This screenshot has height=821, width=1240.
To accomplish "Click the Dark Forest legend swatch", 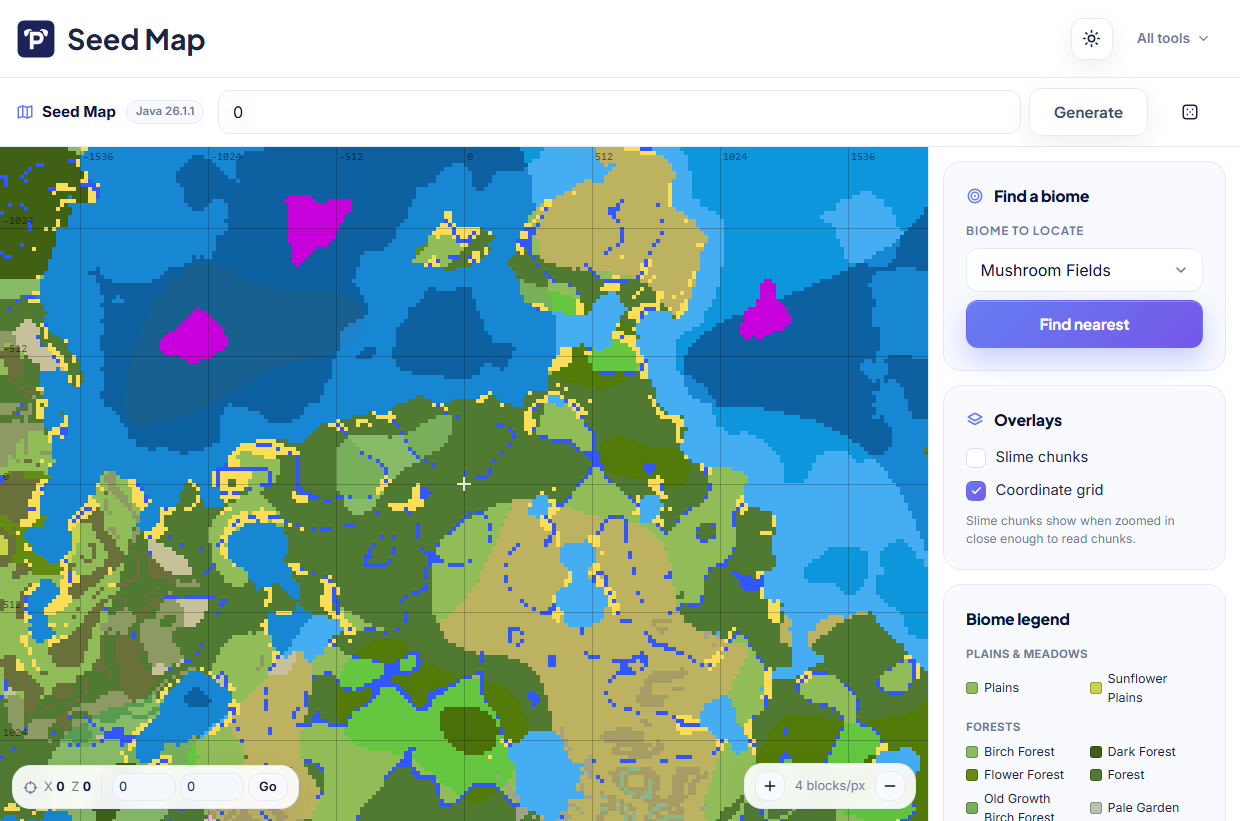I will pyautogui.click(x=1096, y=752).
